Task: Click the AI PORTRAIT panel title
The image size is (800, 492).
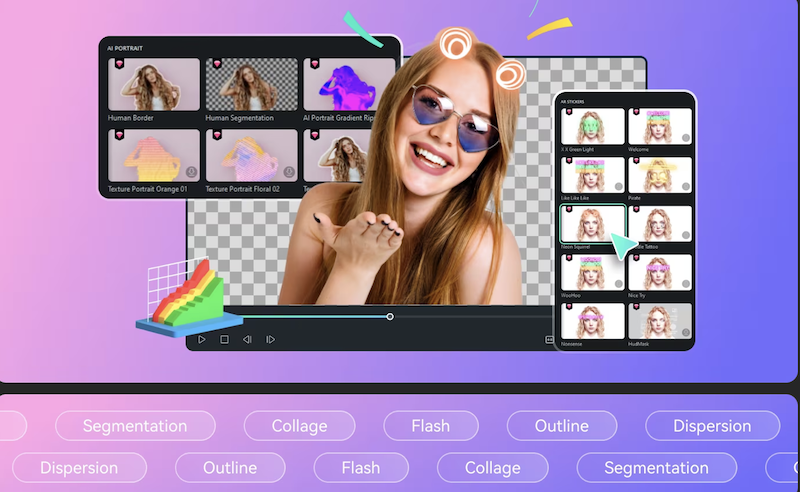Action: 124,48
